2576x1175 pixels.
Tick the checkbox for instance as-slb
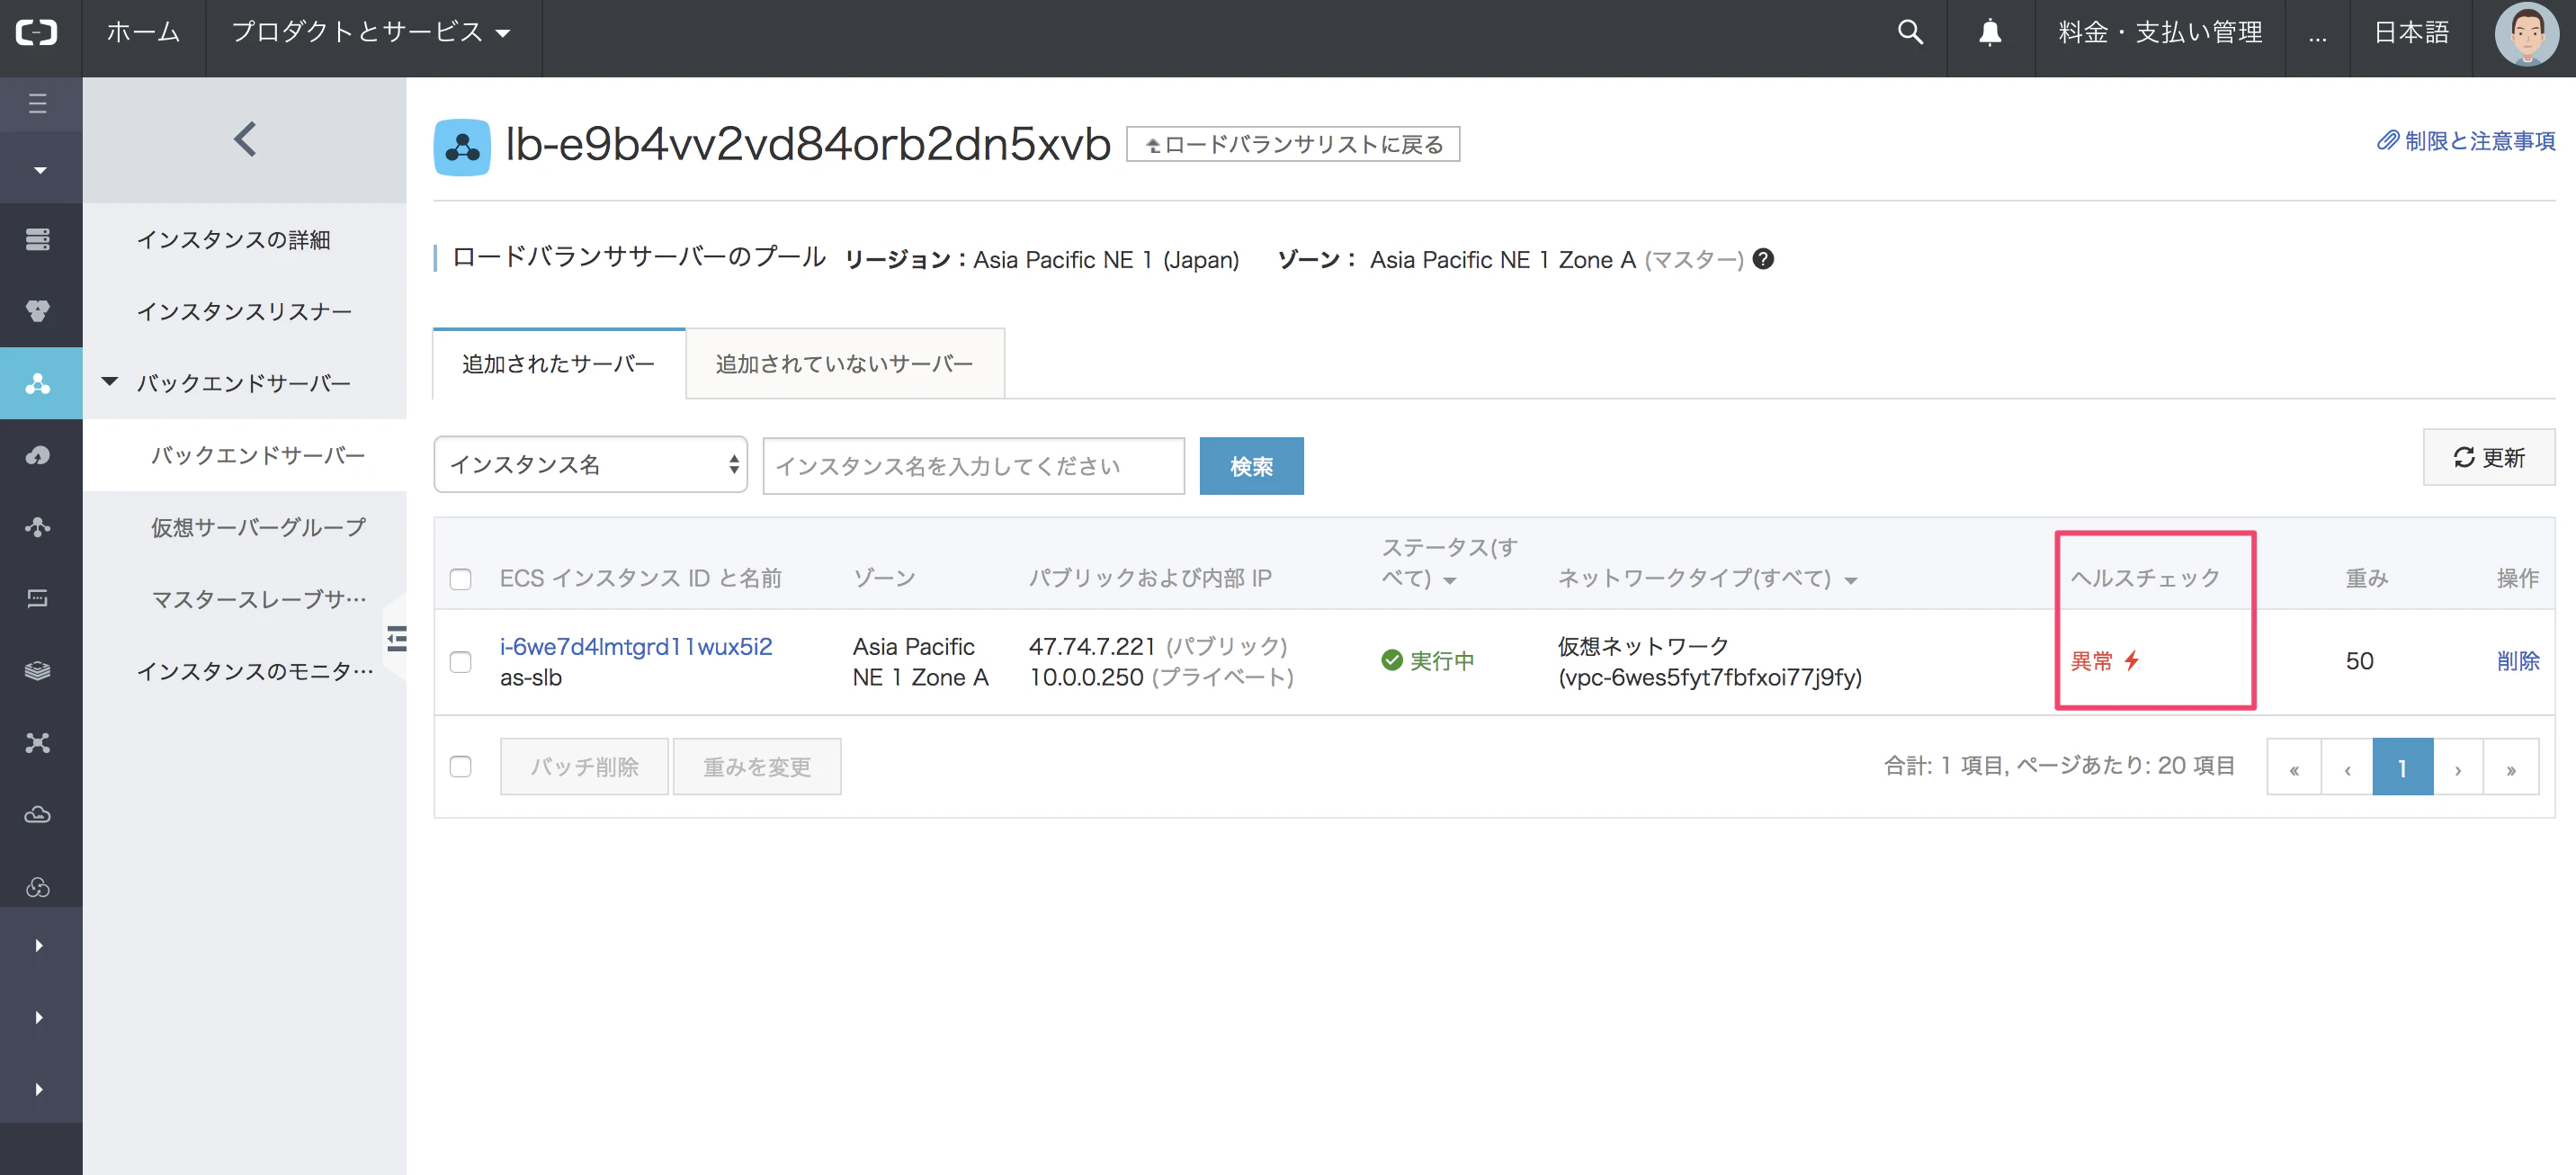[460, 662]
